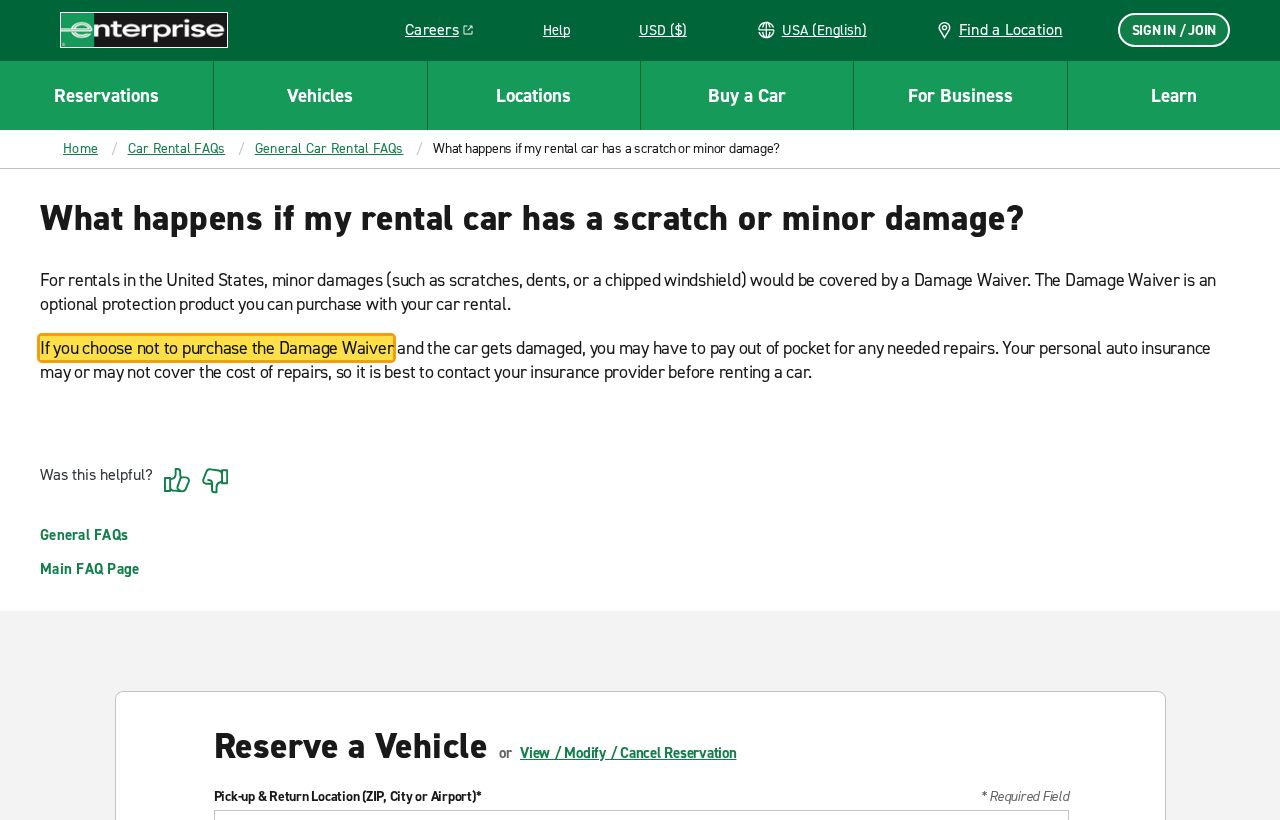Open the For Business menu
Screen dimensions: 1280x820
[960, 95]
